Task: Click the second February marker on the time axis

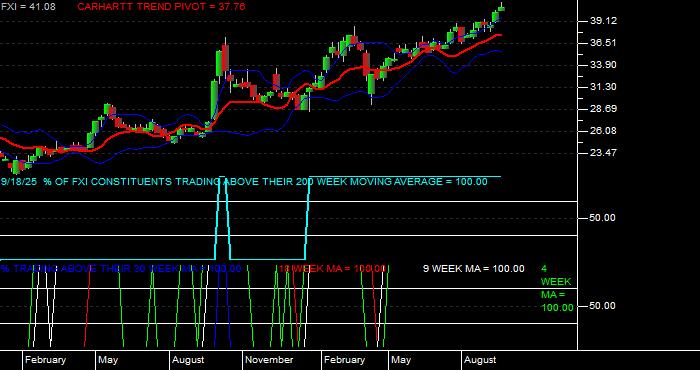Action: coord(344,360)
